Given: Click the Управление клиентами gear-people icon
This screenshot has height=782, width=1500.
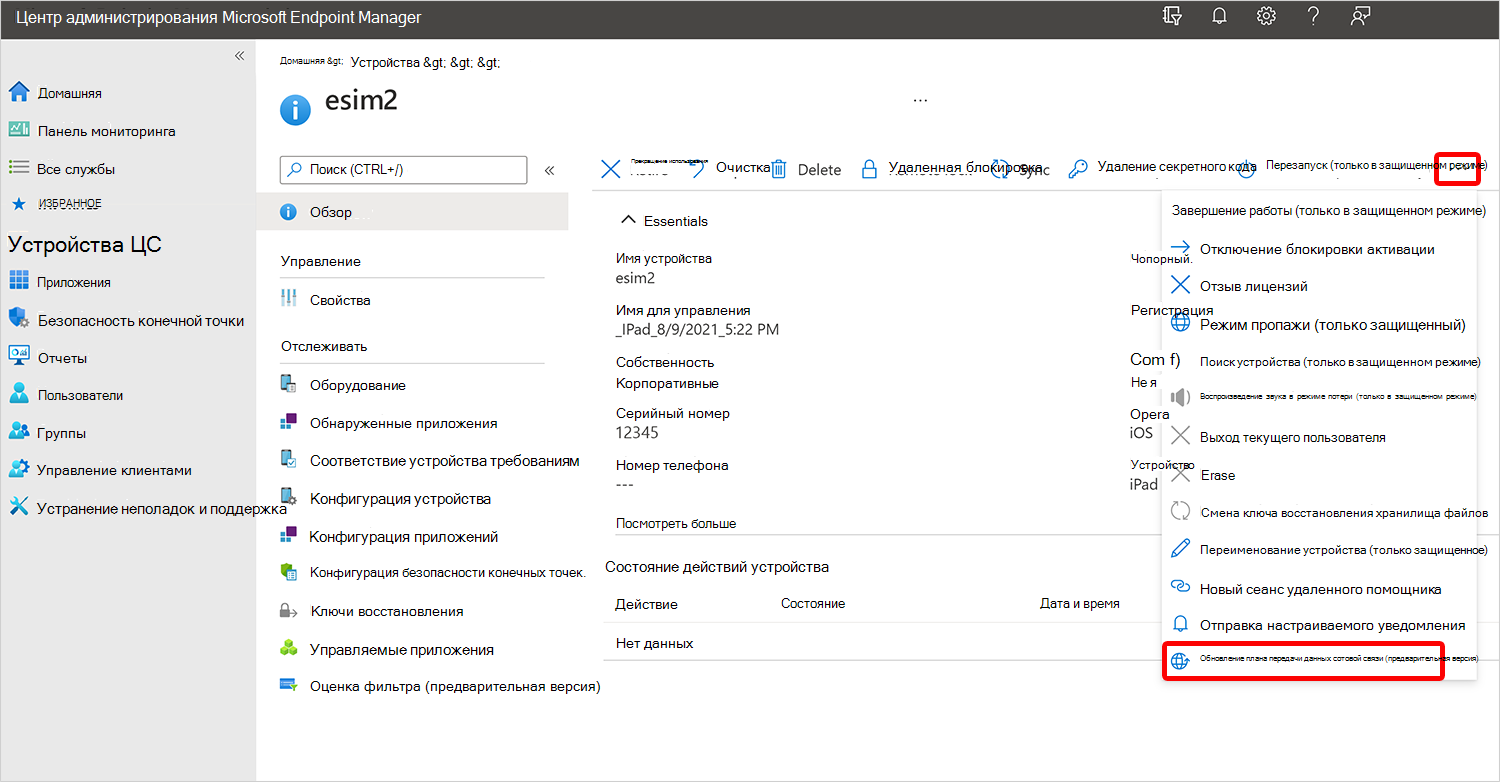Looking at the screenshot, I should pos(19,469).
